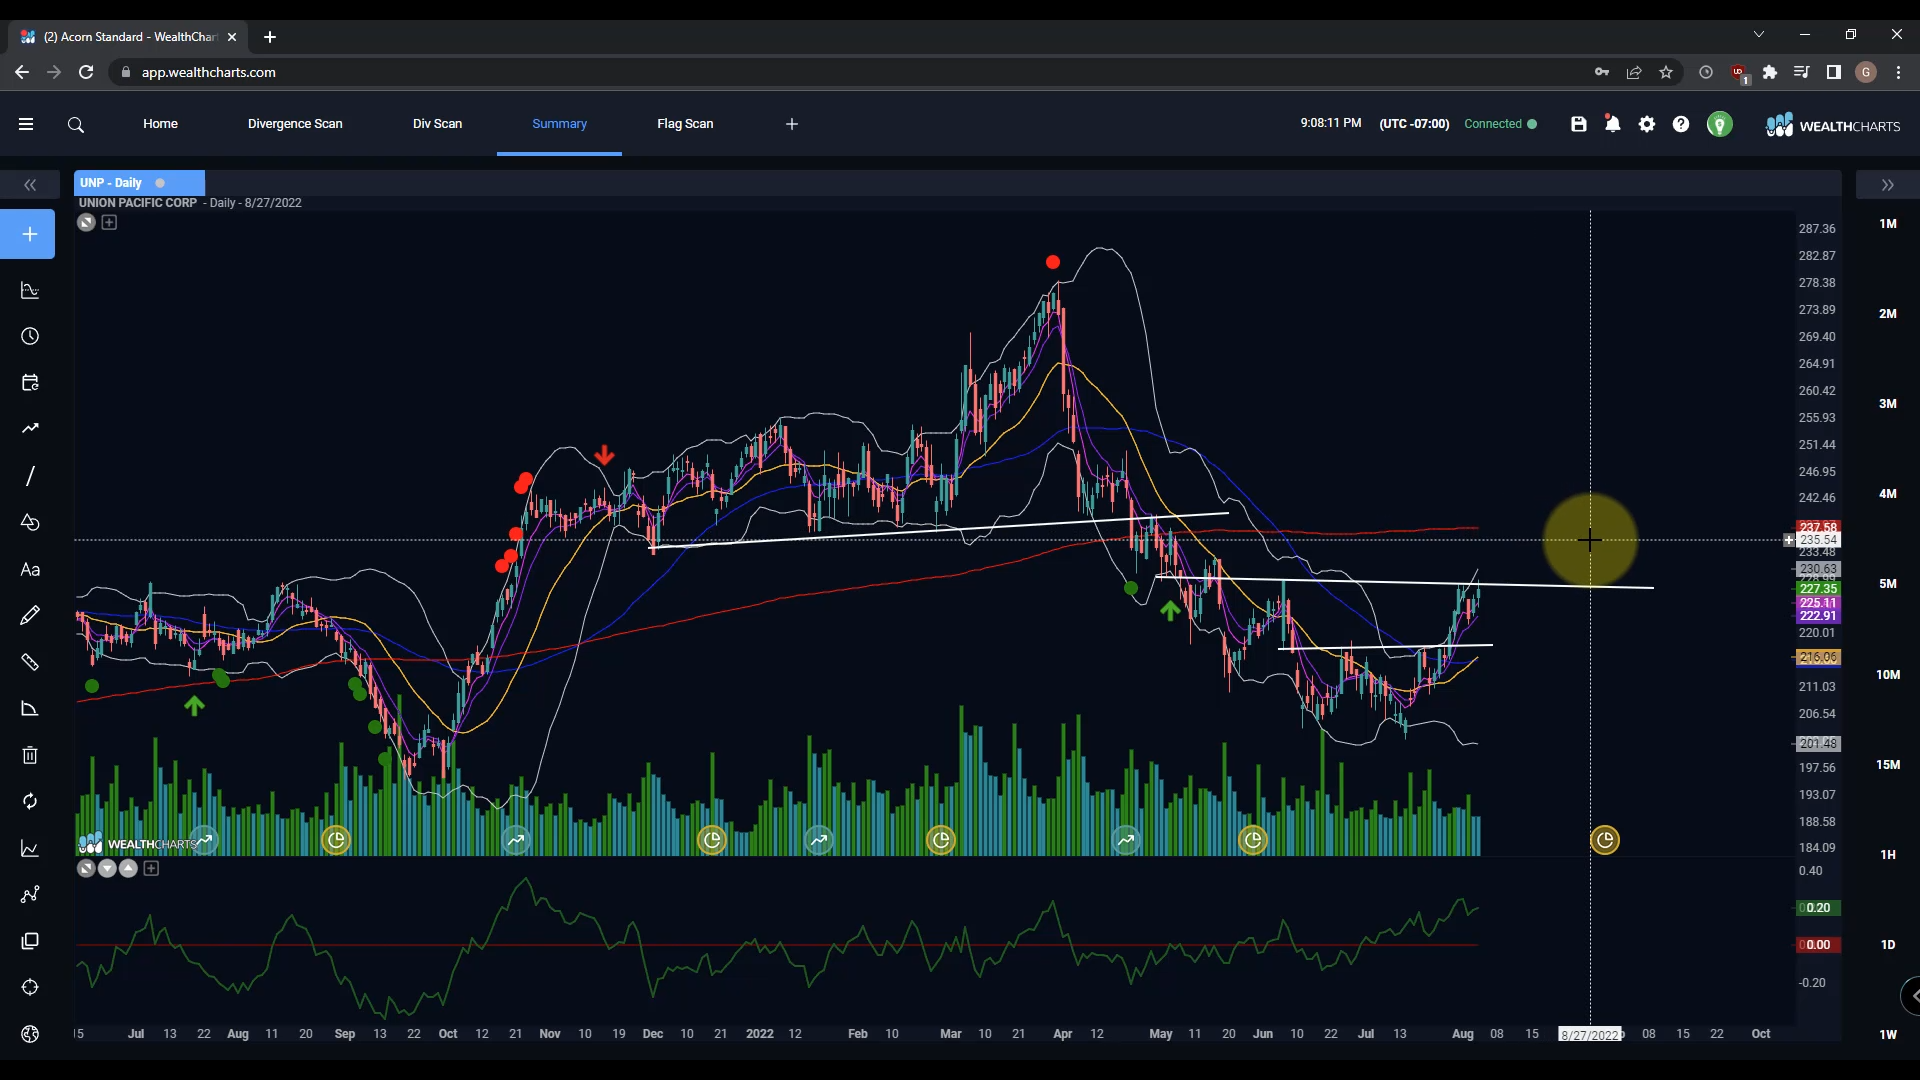Open the help question mark
The width and height of the screenshot is (1920, 1080).
(1681, 124)
